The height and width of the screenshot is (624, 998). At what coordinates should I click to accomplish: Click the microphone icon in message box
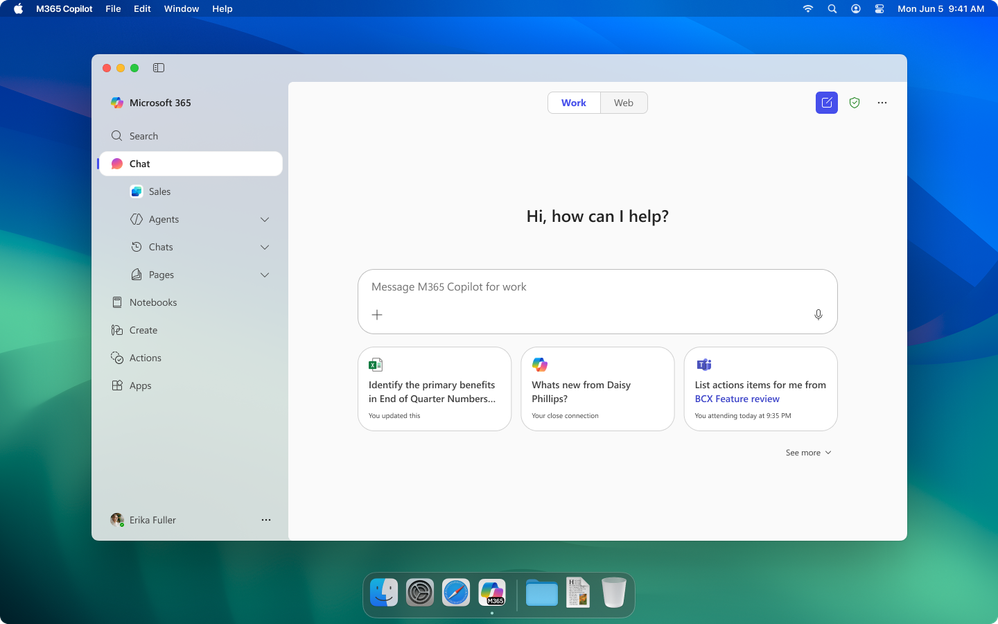point(818,315)
